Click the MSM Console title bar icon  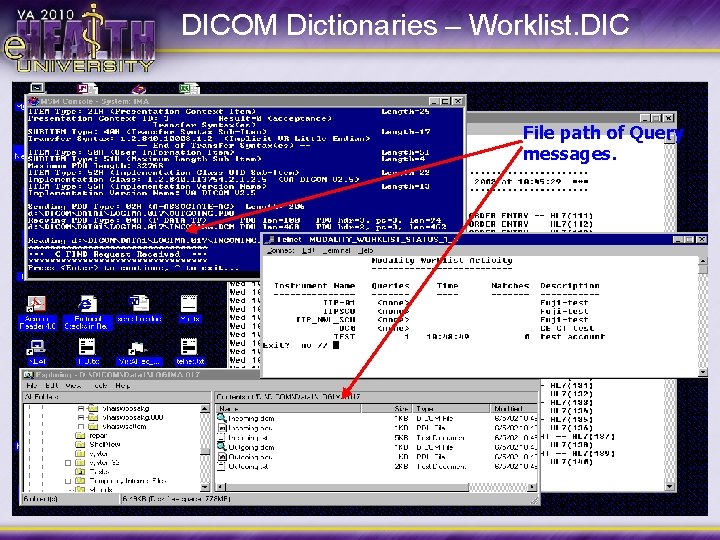33,101
